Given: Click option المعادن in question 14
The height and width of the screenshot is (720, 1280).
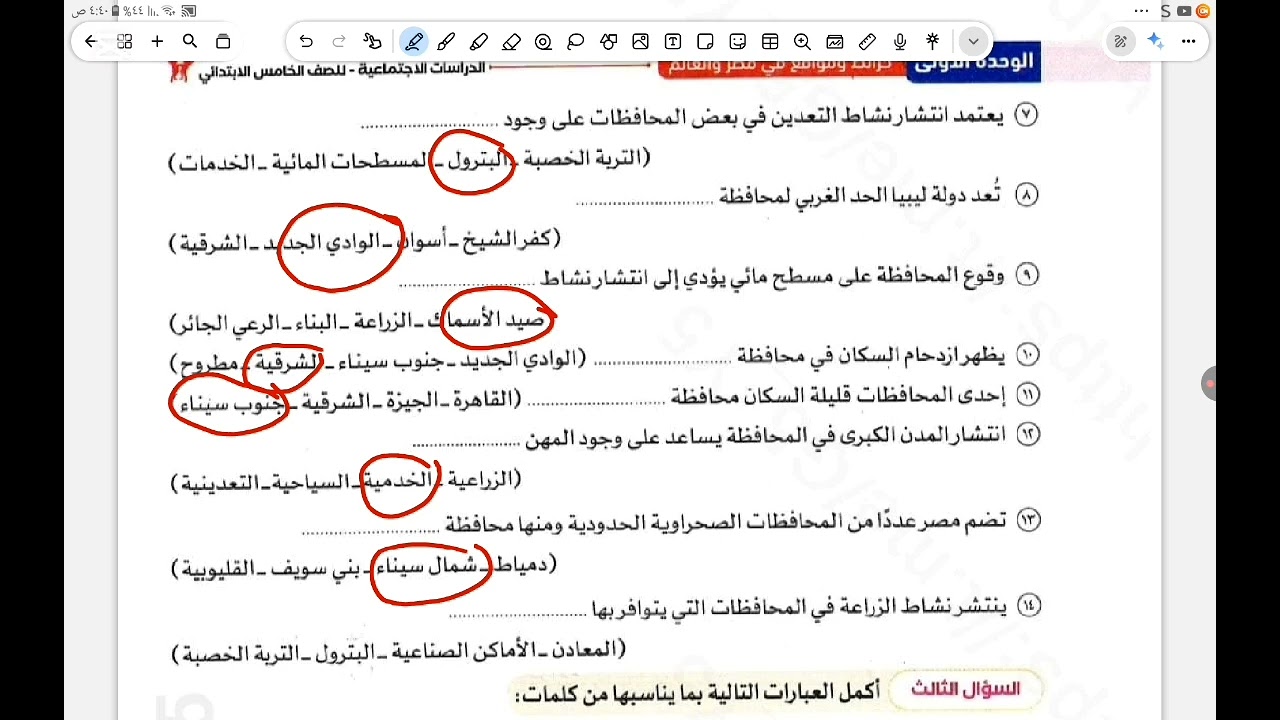Looking at the screenshot, I should point(584,650).
